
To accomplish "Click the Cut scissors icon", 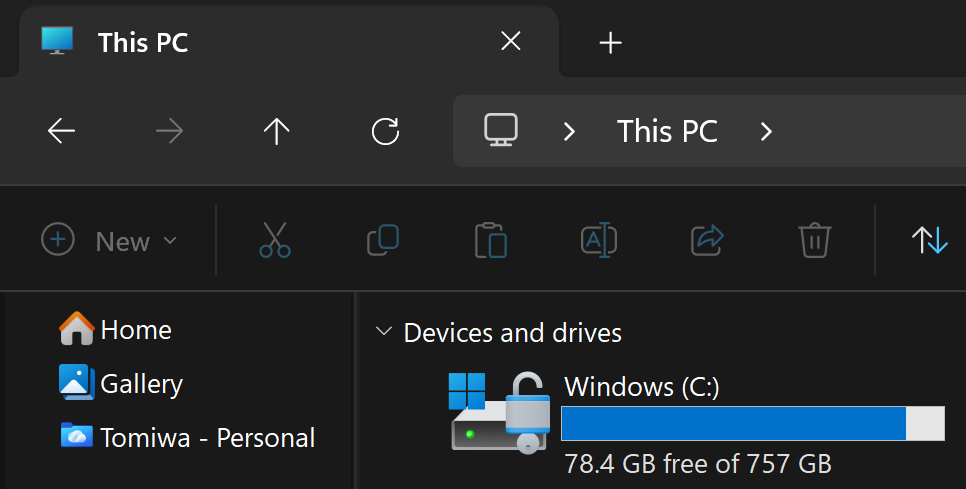I will point(275,240).
